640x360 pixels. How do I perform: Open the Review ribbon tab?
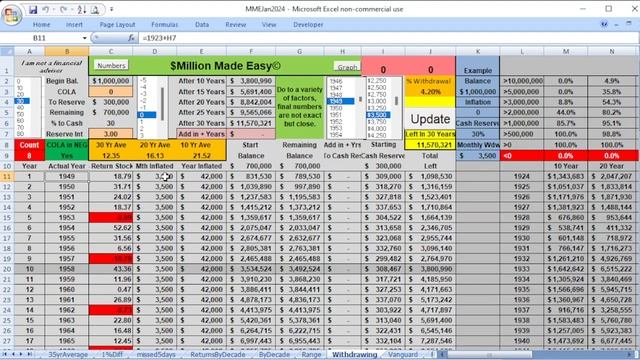[236, 24]
